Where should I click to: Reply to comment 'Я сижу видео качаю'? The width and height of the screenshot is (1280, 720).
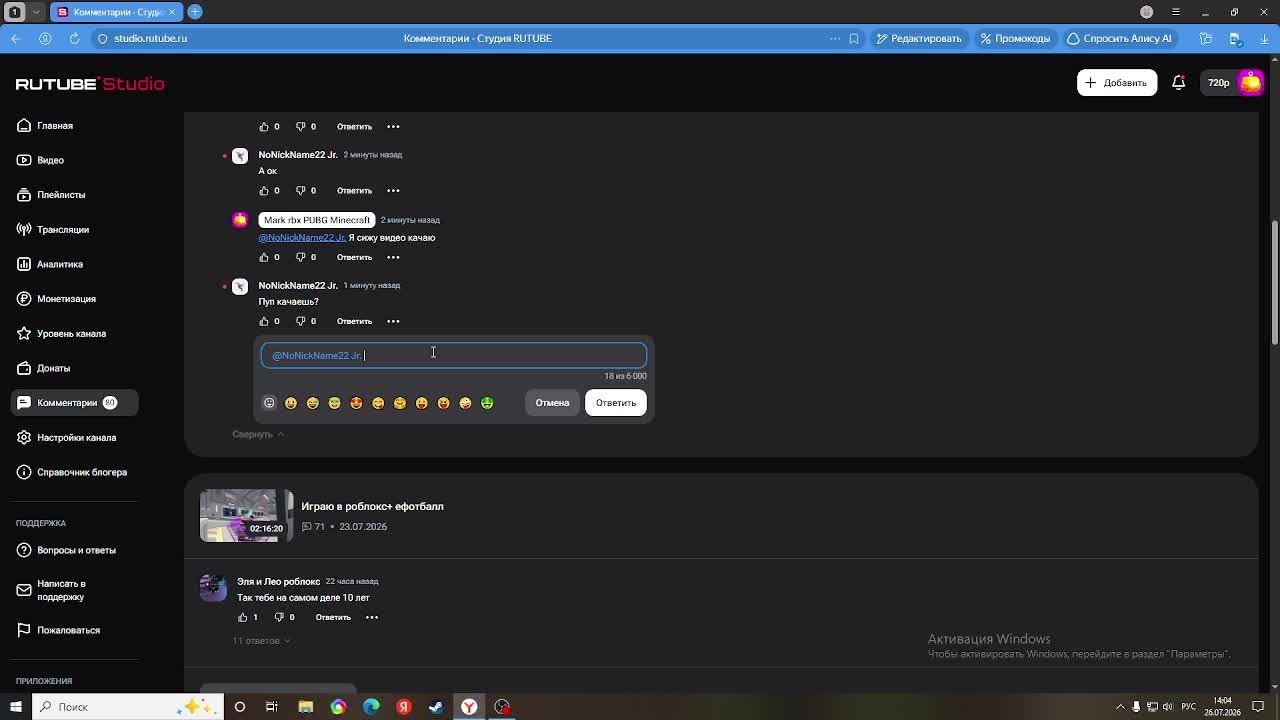coord(354,257)
